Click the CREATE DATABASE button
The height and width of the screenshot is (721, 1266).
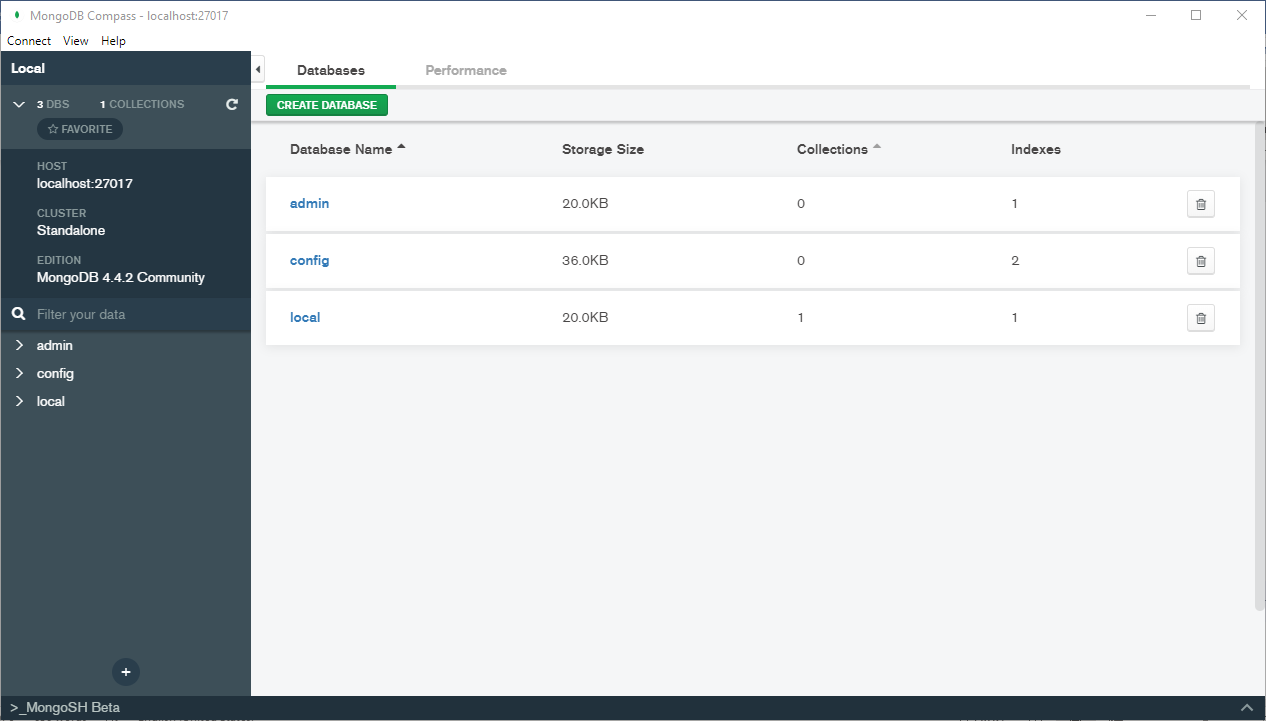(327, 105)
